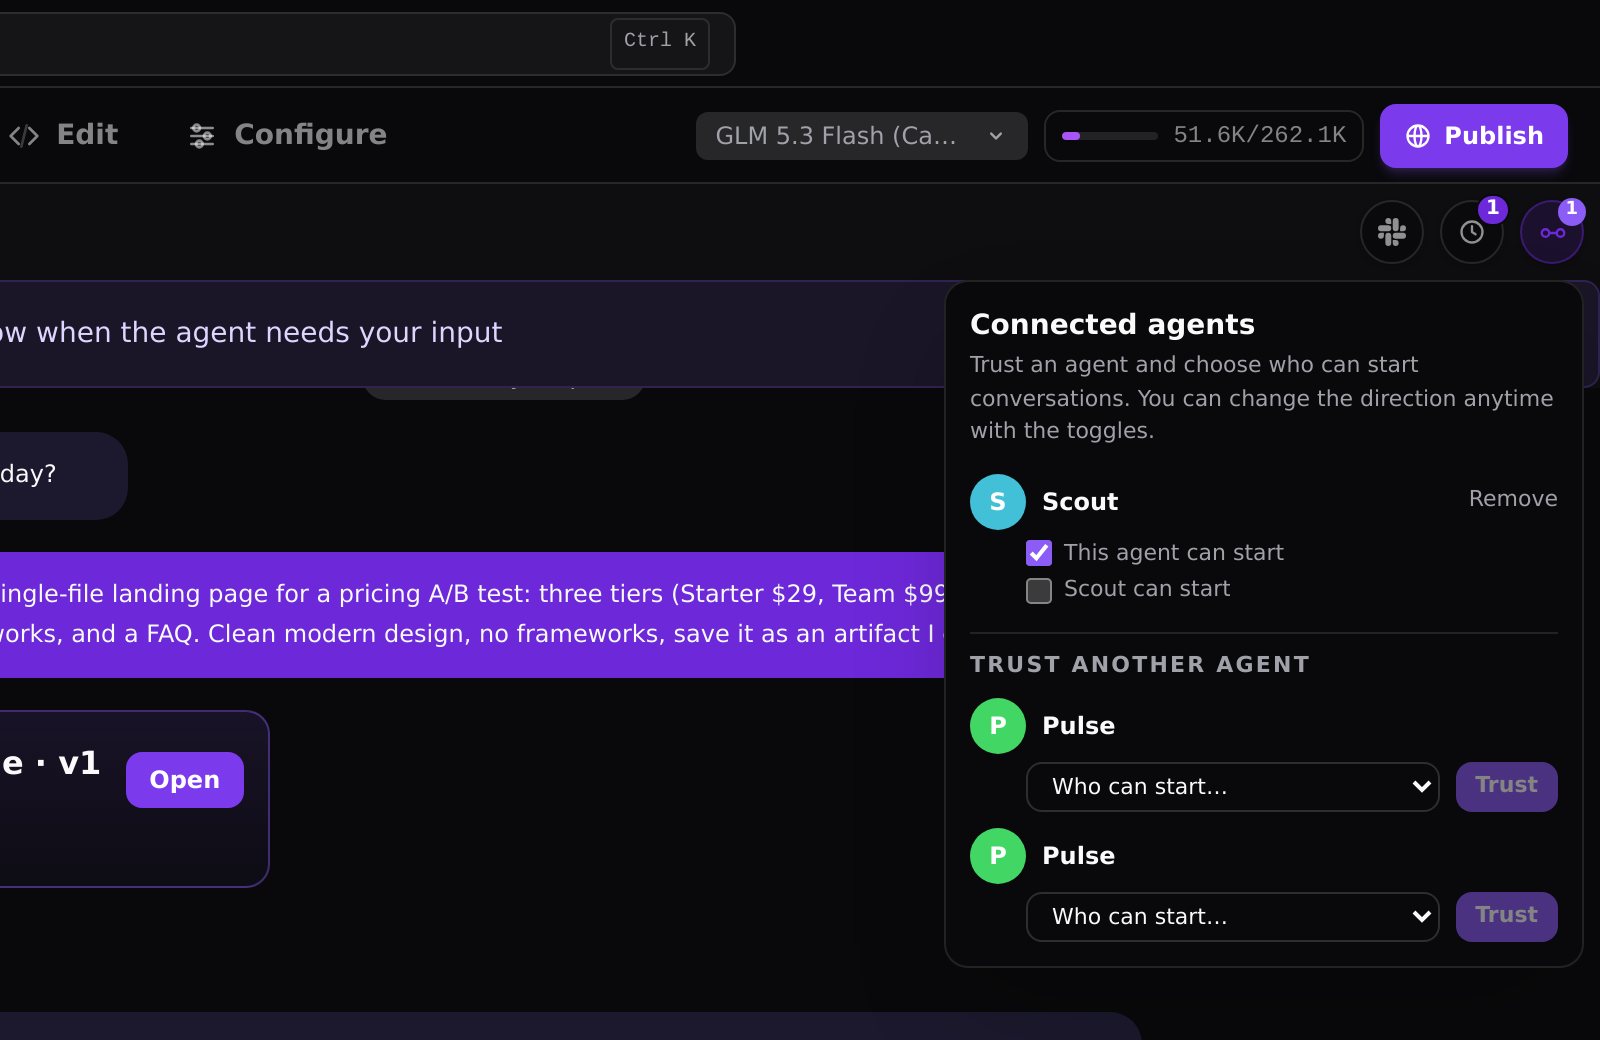Remove the Scout connected agent

click(x=1512, y=498)
